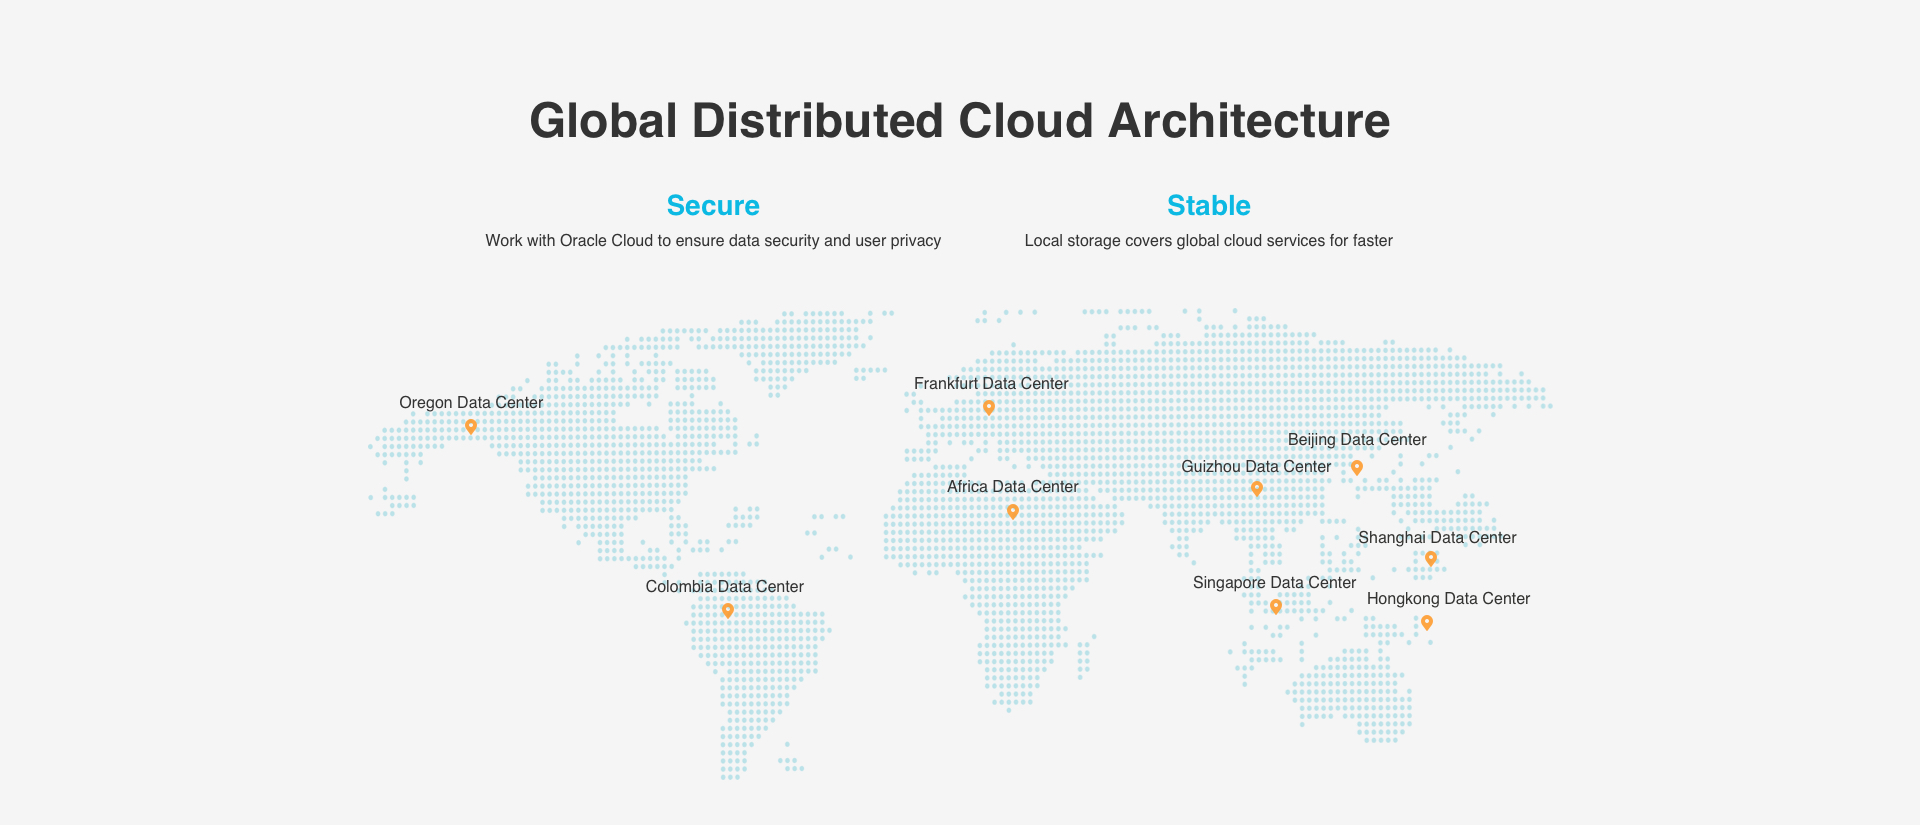The width and height of the screenshot is (1920, 825).
Task: Click the local storage description under Stable
Action: point(1208,241)
